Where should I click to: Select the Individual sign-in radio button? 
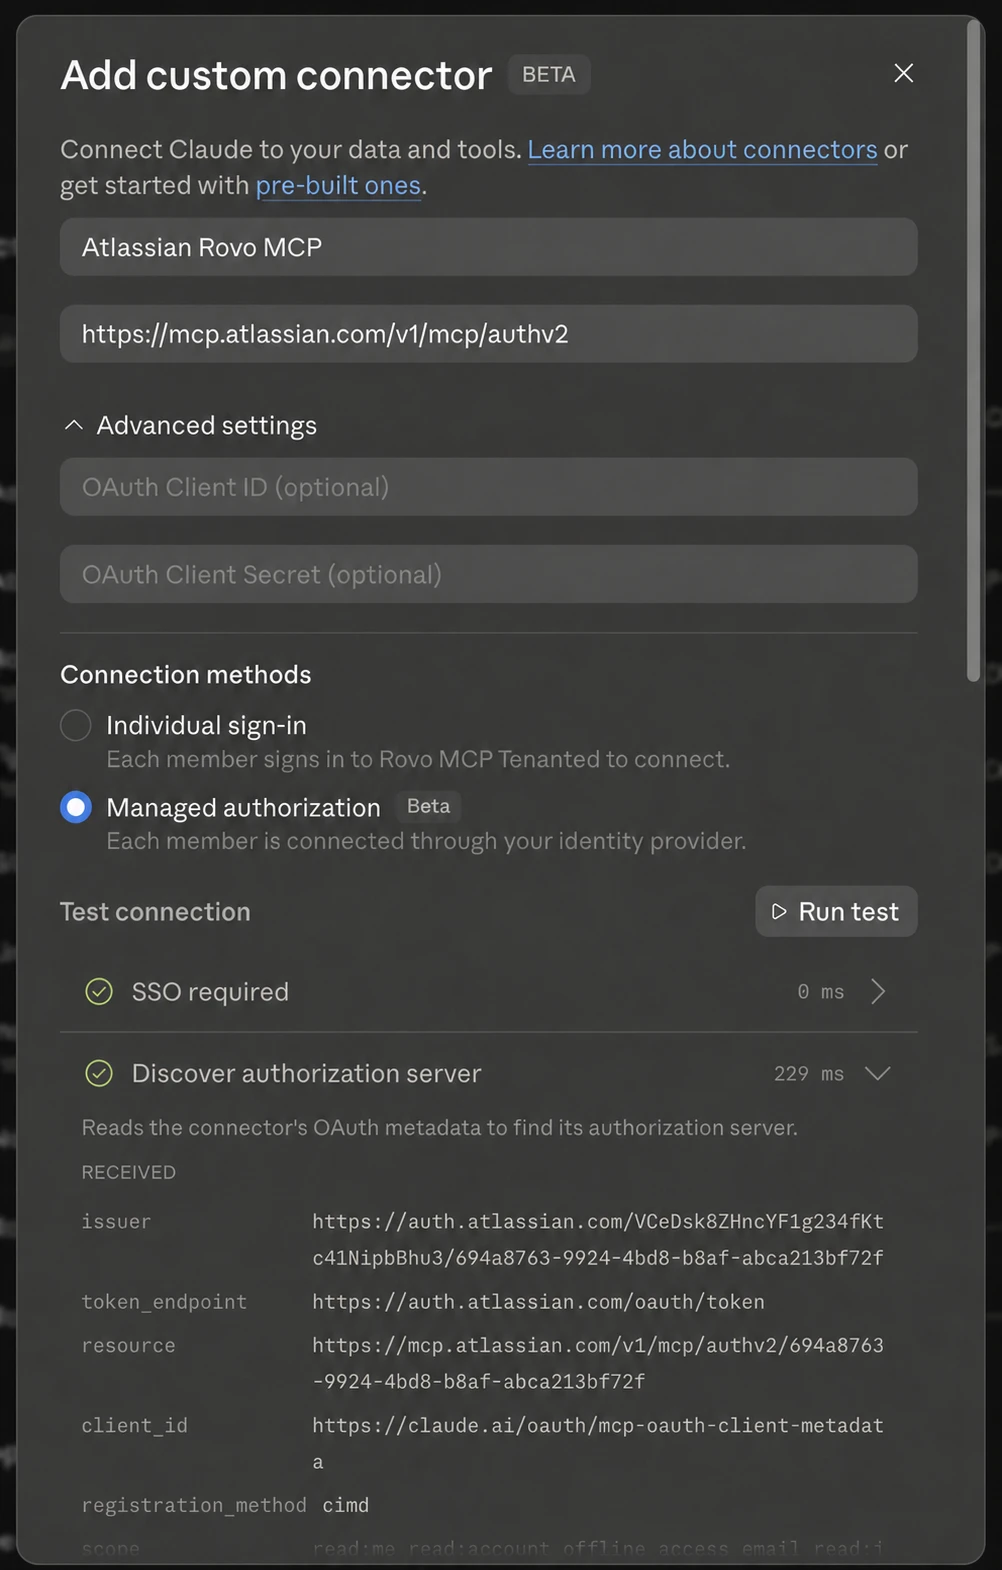[x=76, y=725]
